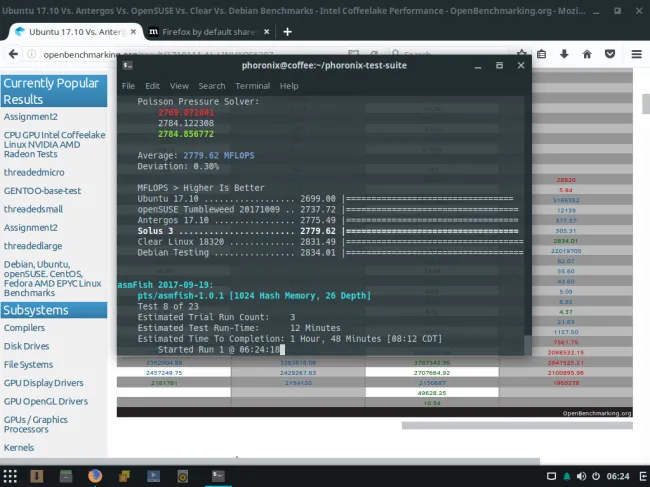Open Disk Drives subsystem link

pyautogui.click(x=27, y=346)
